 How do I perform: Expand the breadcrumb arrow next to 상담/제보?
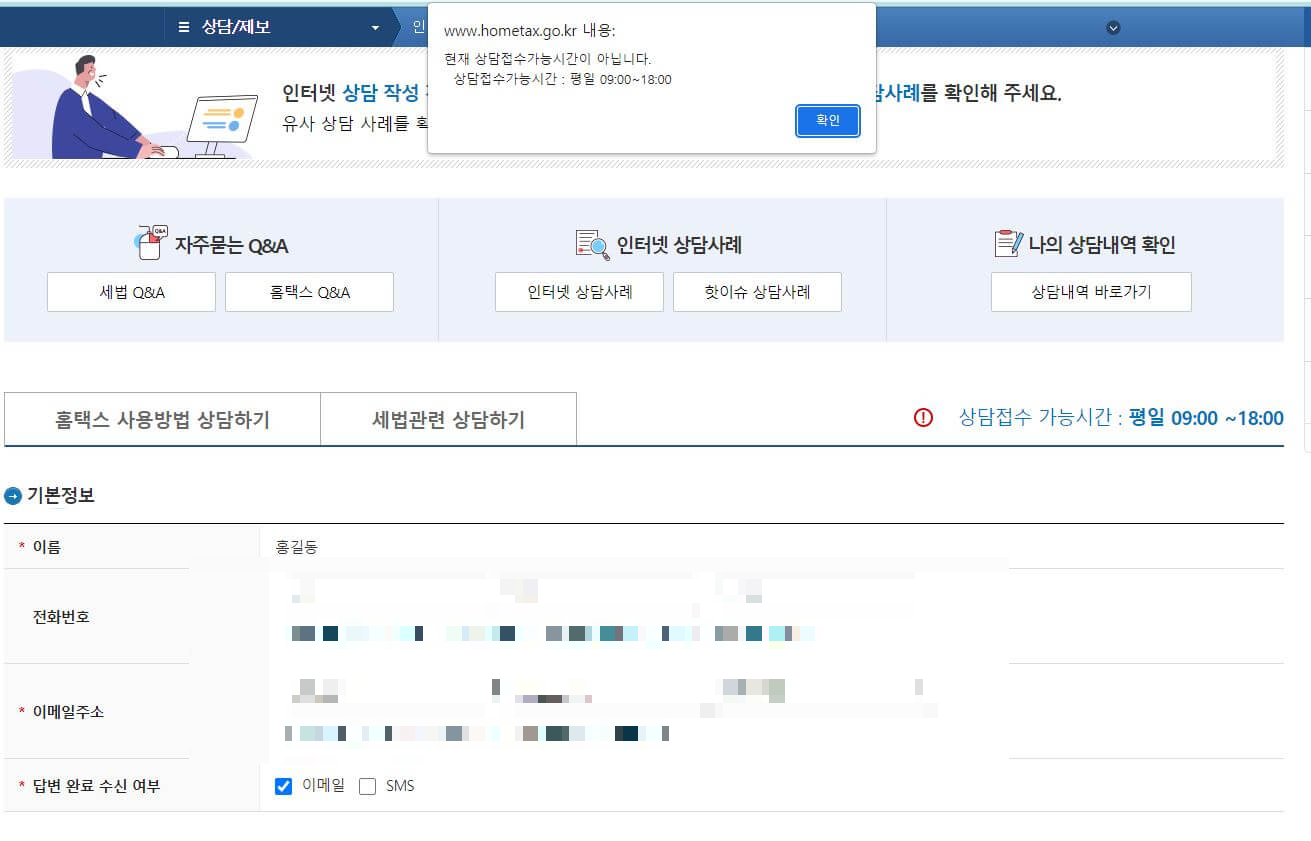pyautogui.click(x=376, y=27)
